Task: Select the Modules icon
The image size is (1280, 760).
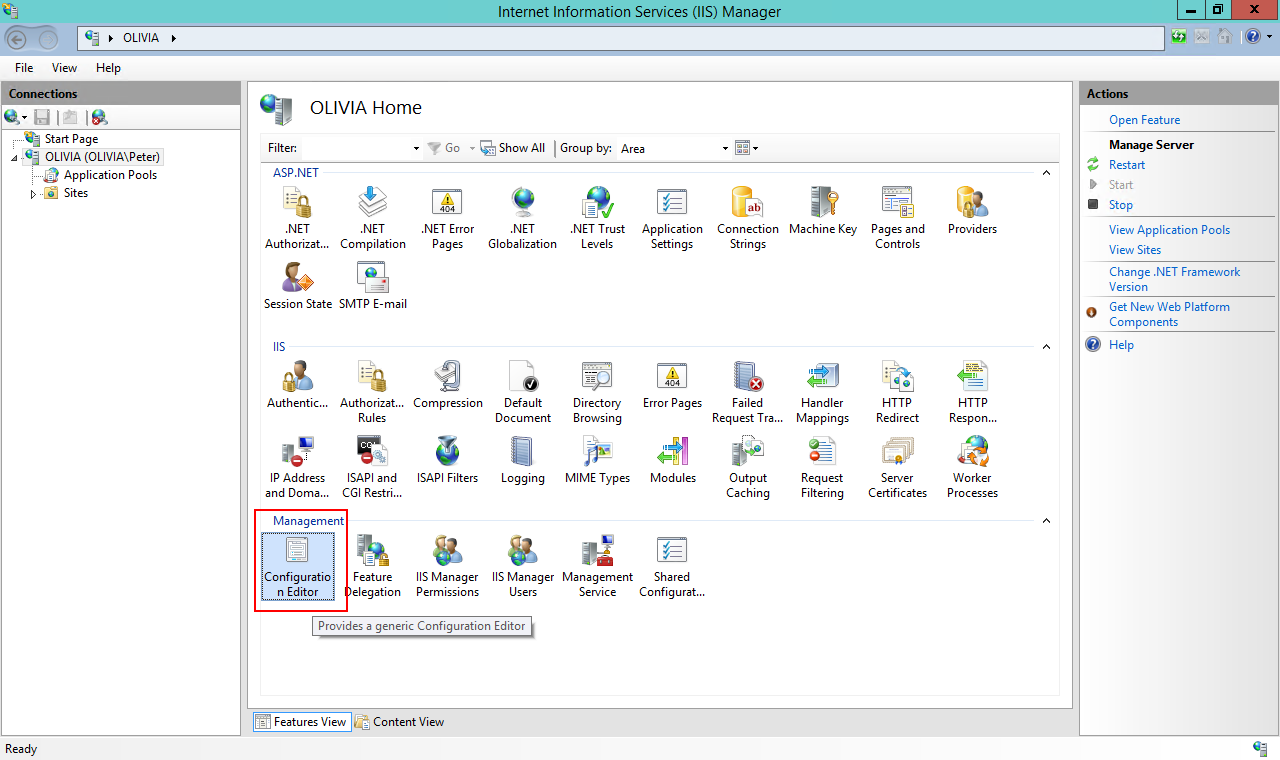Action: click(672, 460)
